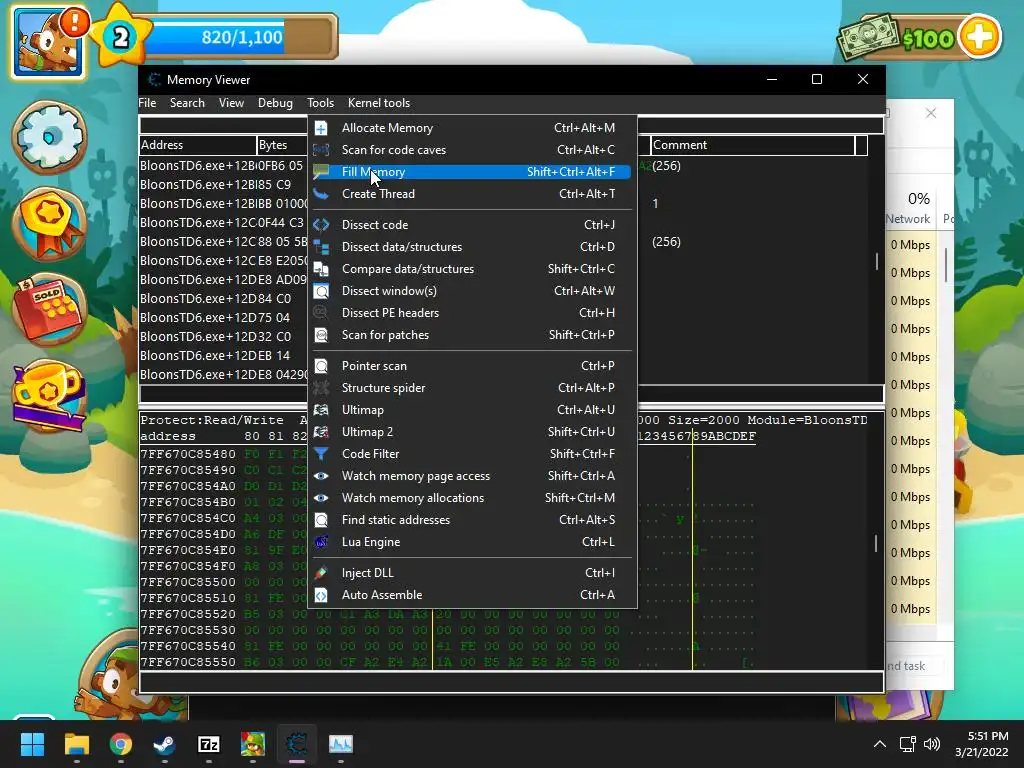Image resolution: width=1024 pixels, height=768 pixels.
Task: Click the Compare data/structures icon
Action: [321, 269]
